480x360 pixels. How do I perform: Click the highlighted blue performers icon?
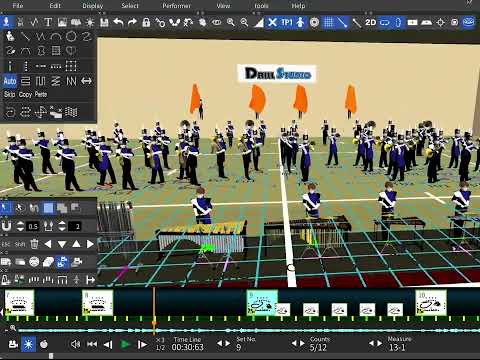point(62,262)
